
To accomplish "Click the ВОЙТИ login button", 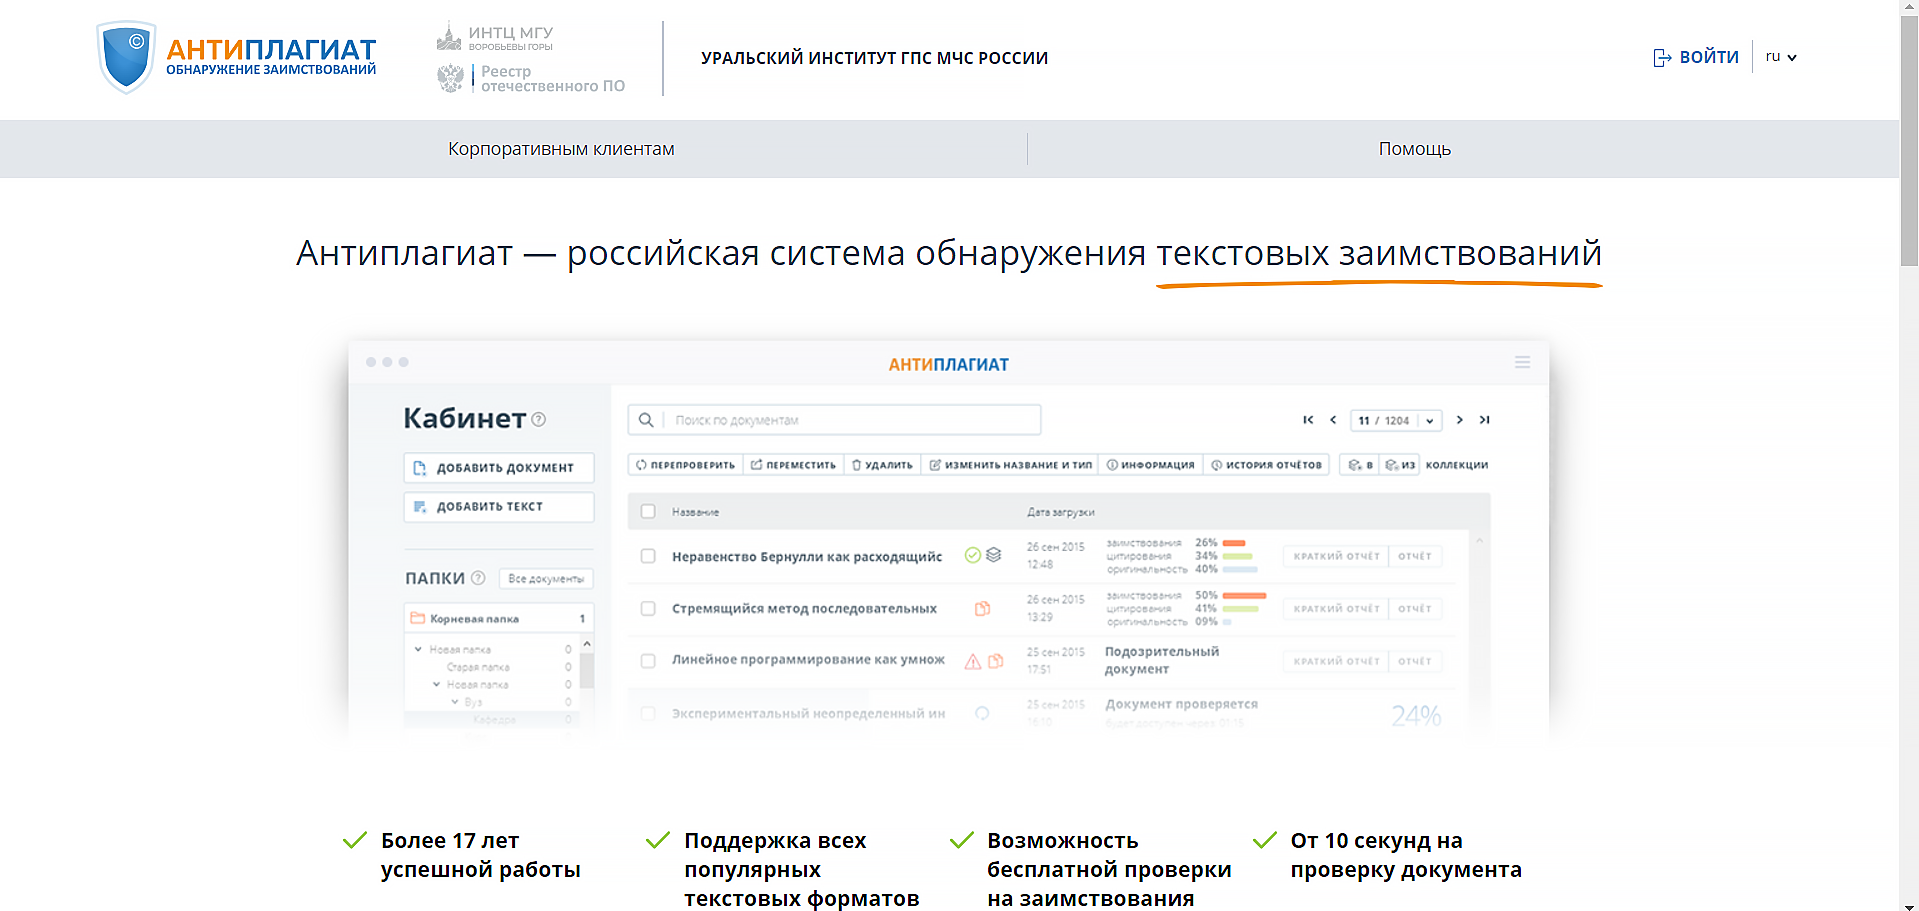I will click(x=1696, y=57).
